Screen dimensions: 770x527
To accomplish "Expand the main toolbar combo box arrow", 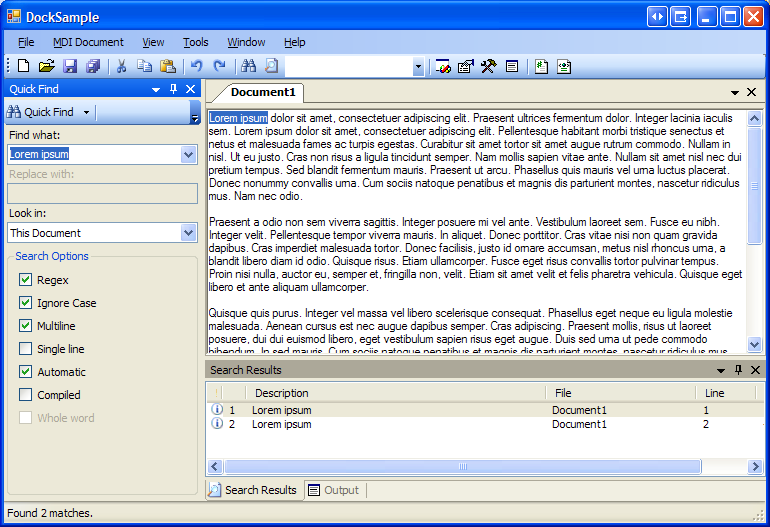I will click(x=418, y=66).
